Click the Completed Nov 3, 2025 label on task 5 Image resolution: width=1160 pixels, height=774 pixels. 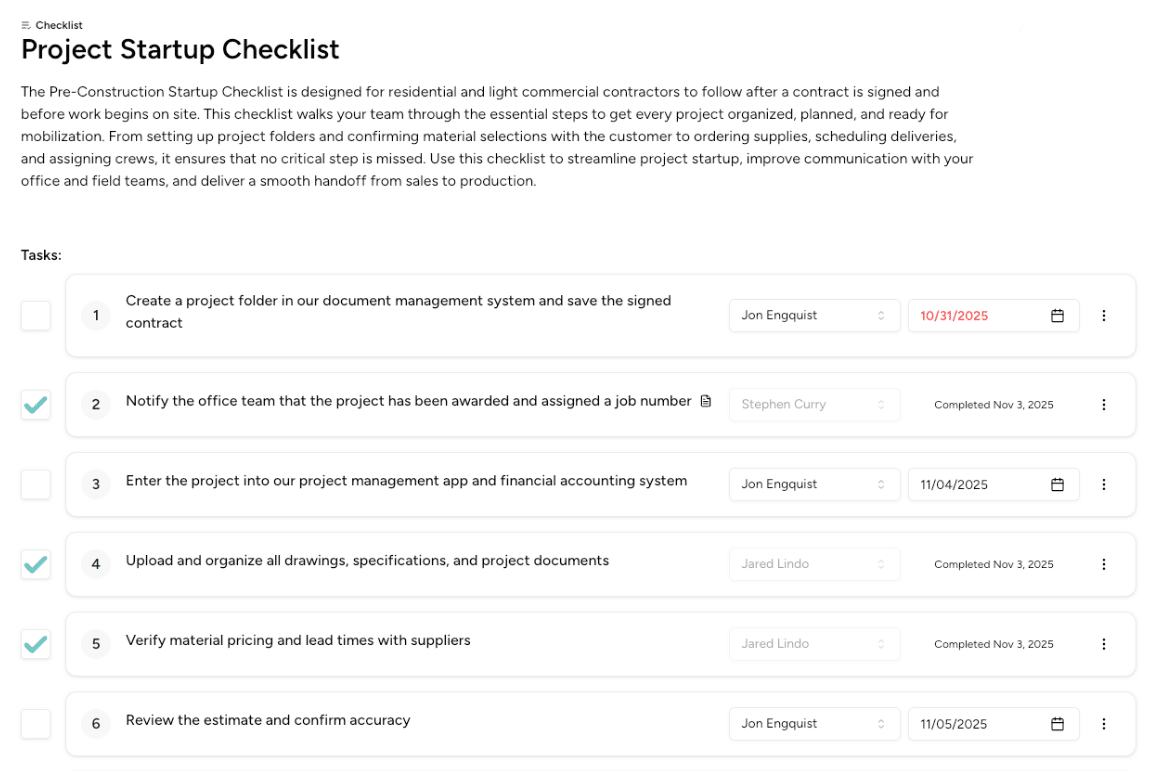993,644
